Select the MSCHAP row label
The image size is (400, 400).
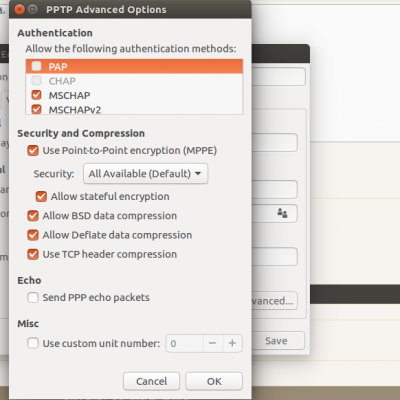click(69, 96)
